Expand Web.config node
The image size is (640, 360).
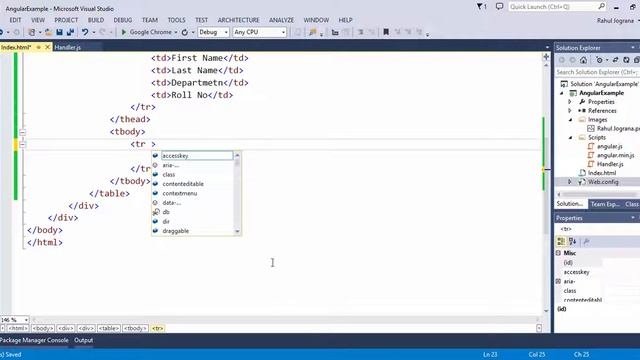(570, 182)
